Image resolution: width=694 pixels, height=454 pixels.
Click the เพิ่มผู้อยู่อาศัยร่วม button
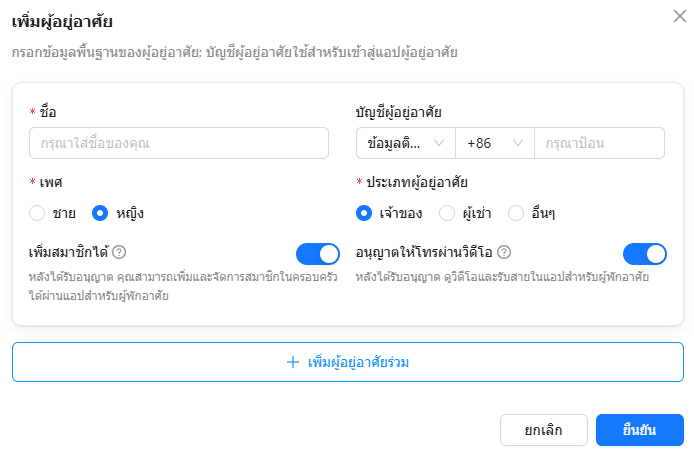pyautogui.click(x=348, y=362)
